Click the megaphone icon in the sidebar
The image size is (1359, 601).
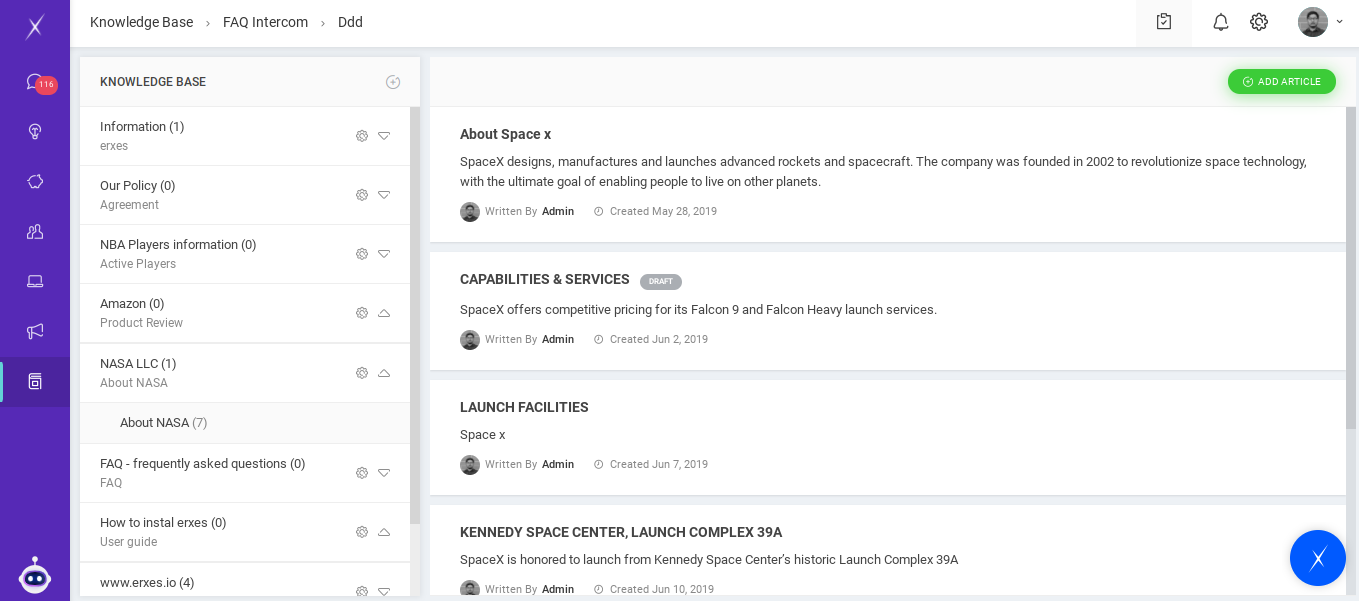(x=35, y=331)
